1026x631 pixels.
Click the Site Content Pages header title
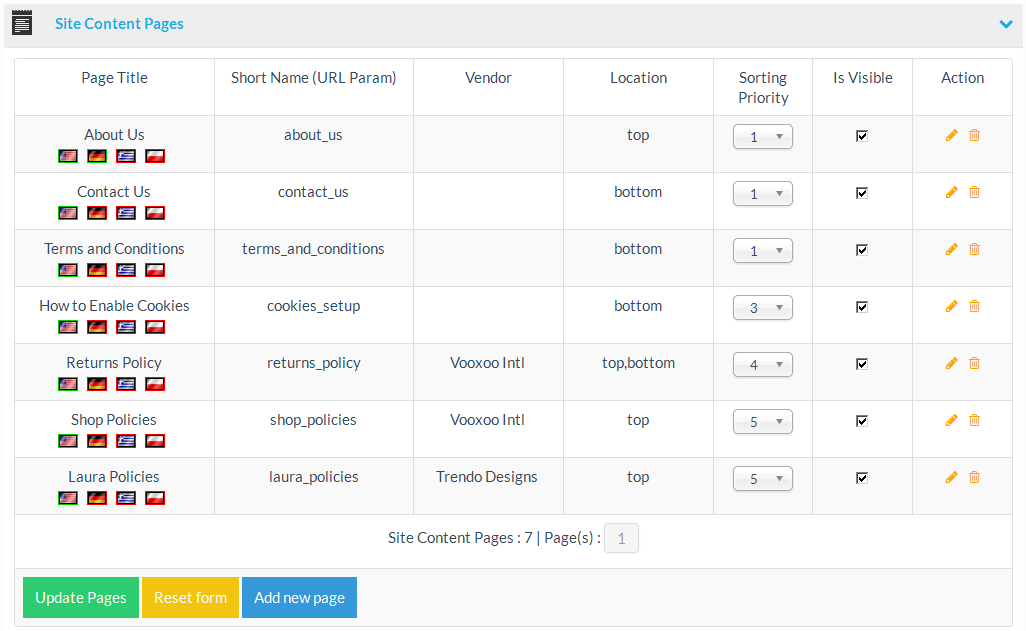pos(119,24)
